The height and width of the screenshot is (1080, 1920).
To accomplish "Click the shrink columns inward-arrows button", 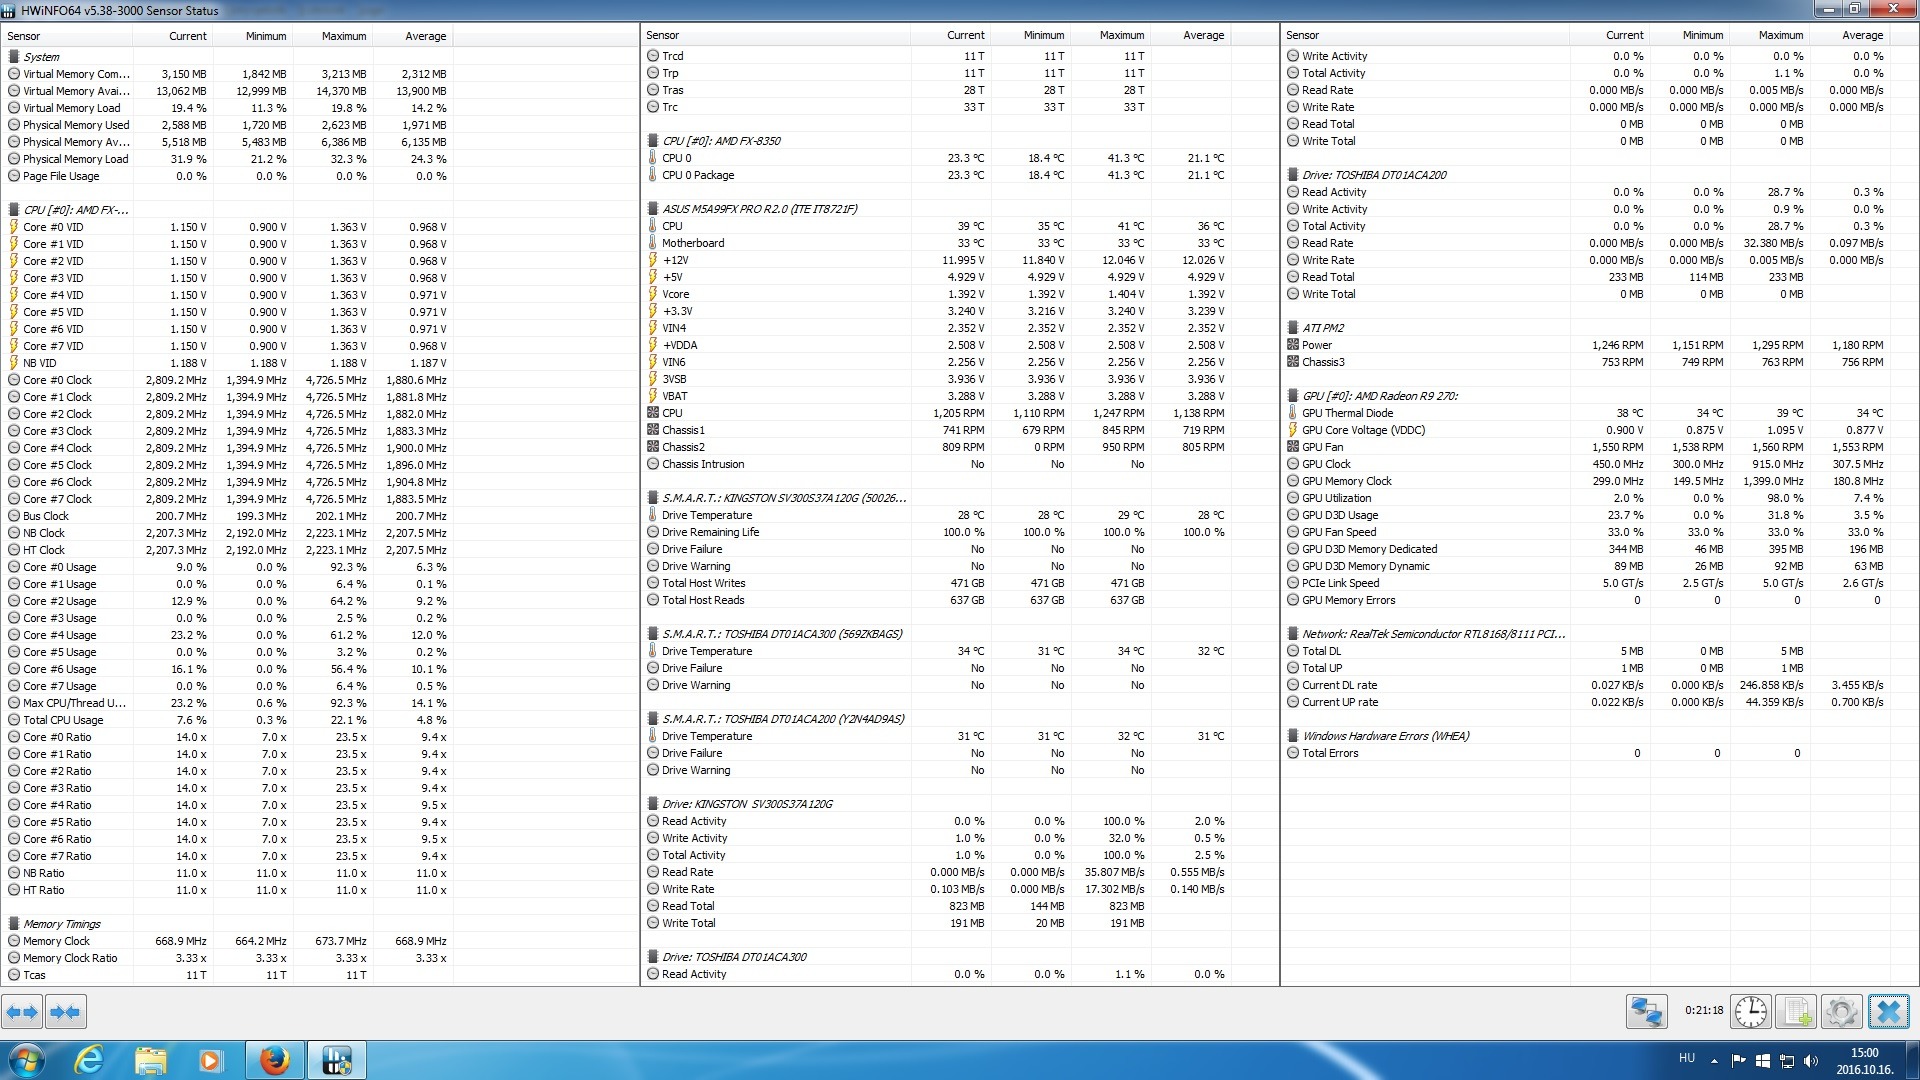I will pos(66,1012).
